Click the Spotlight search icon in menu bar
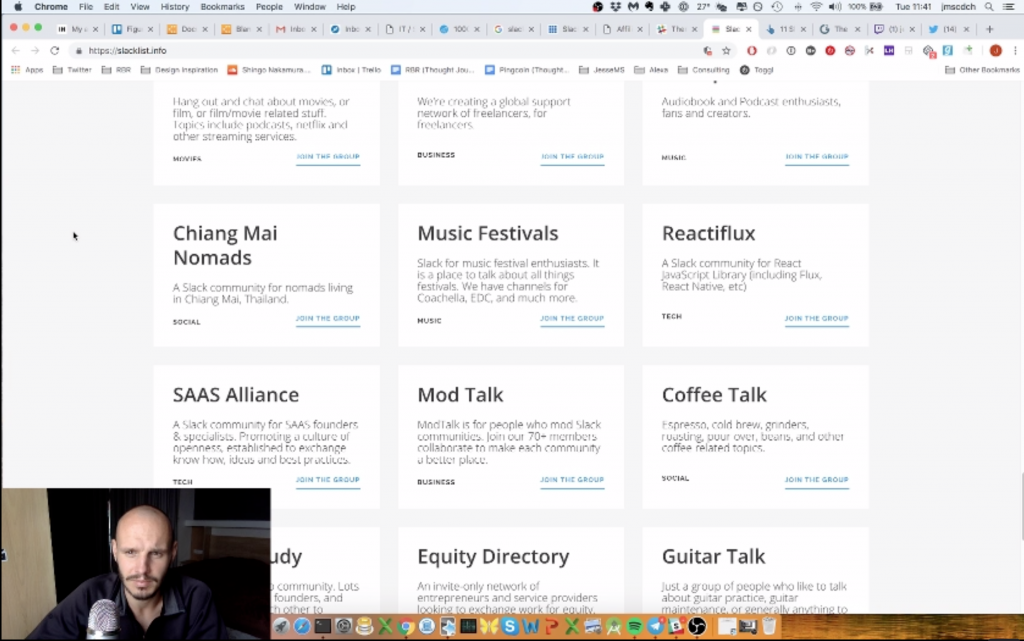1024x641 pixels. [x=988, y=7]
